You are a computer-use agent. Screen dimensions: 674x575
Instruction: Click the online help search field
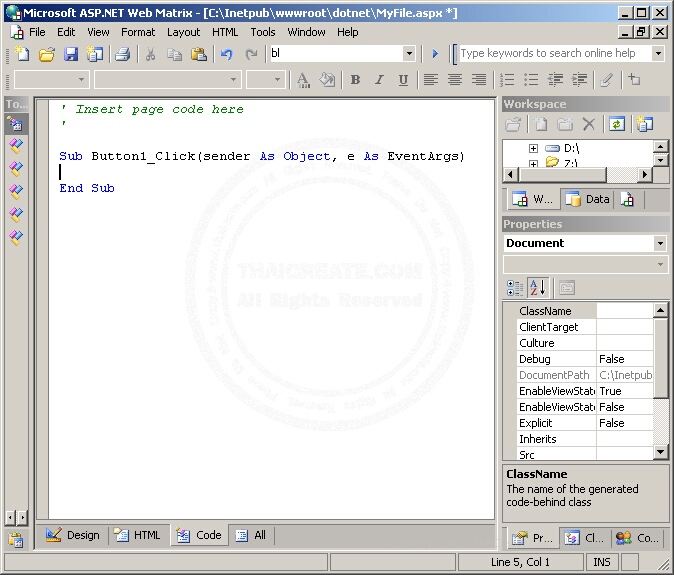pos(555,54)
